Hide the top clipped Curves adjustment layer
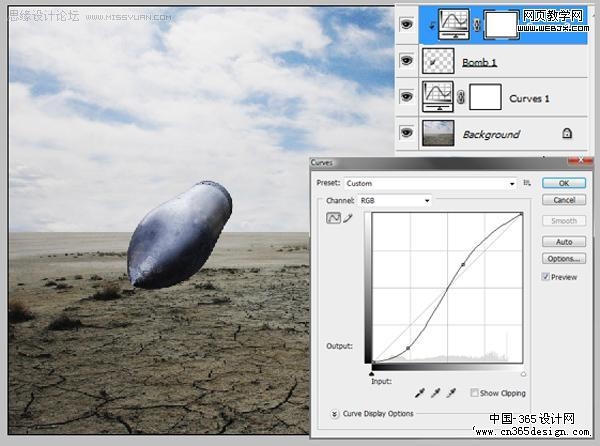600x446 pixels. (406, 24)
